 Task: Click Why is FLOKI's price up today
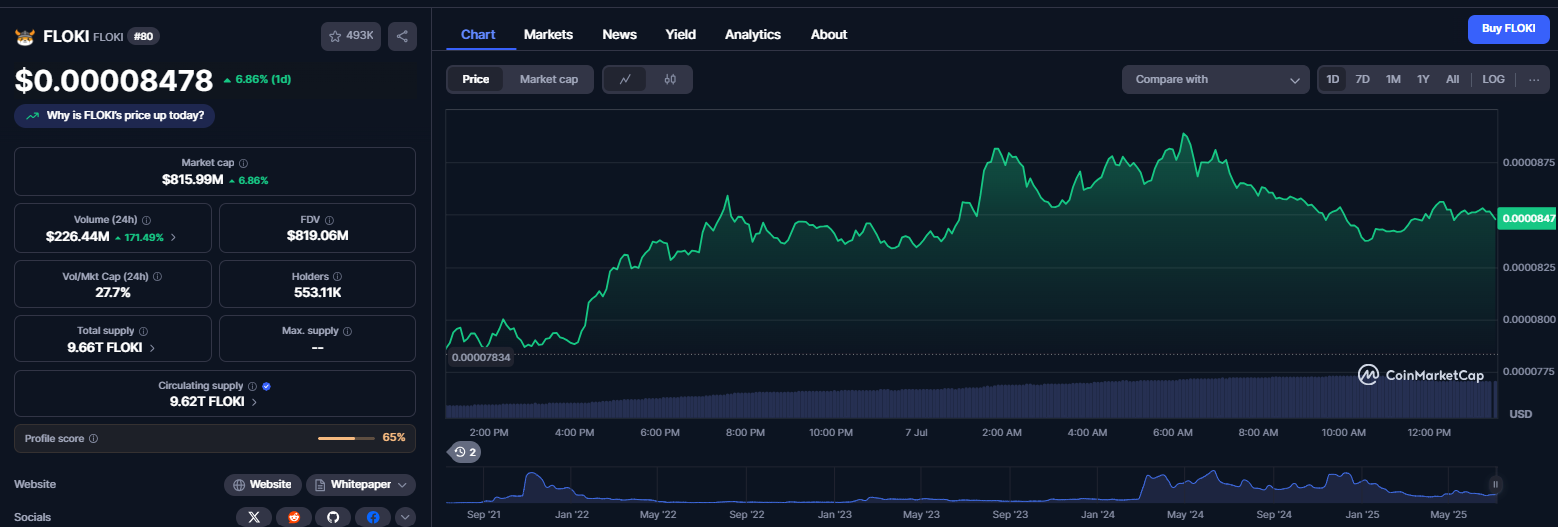(x=115, y=116)
